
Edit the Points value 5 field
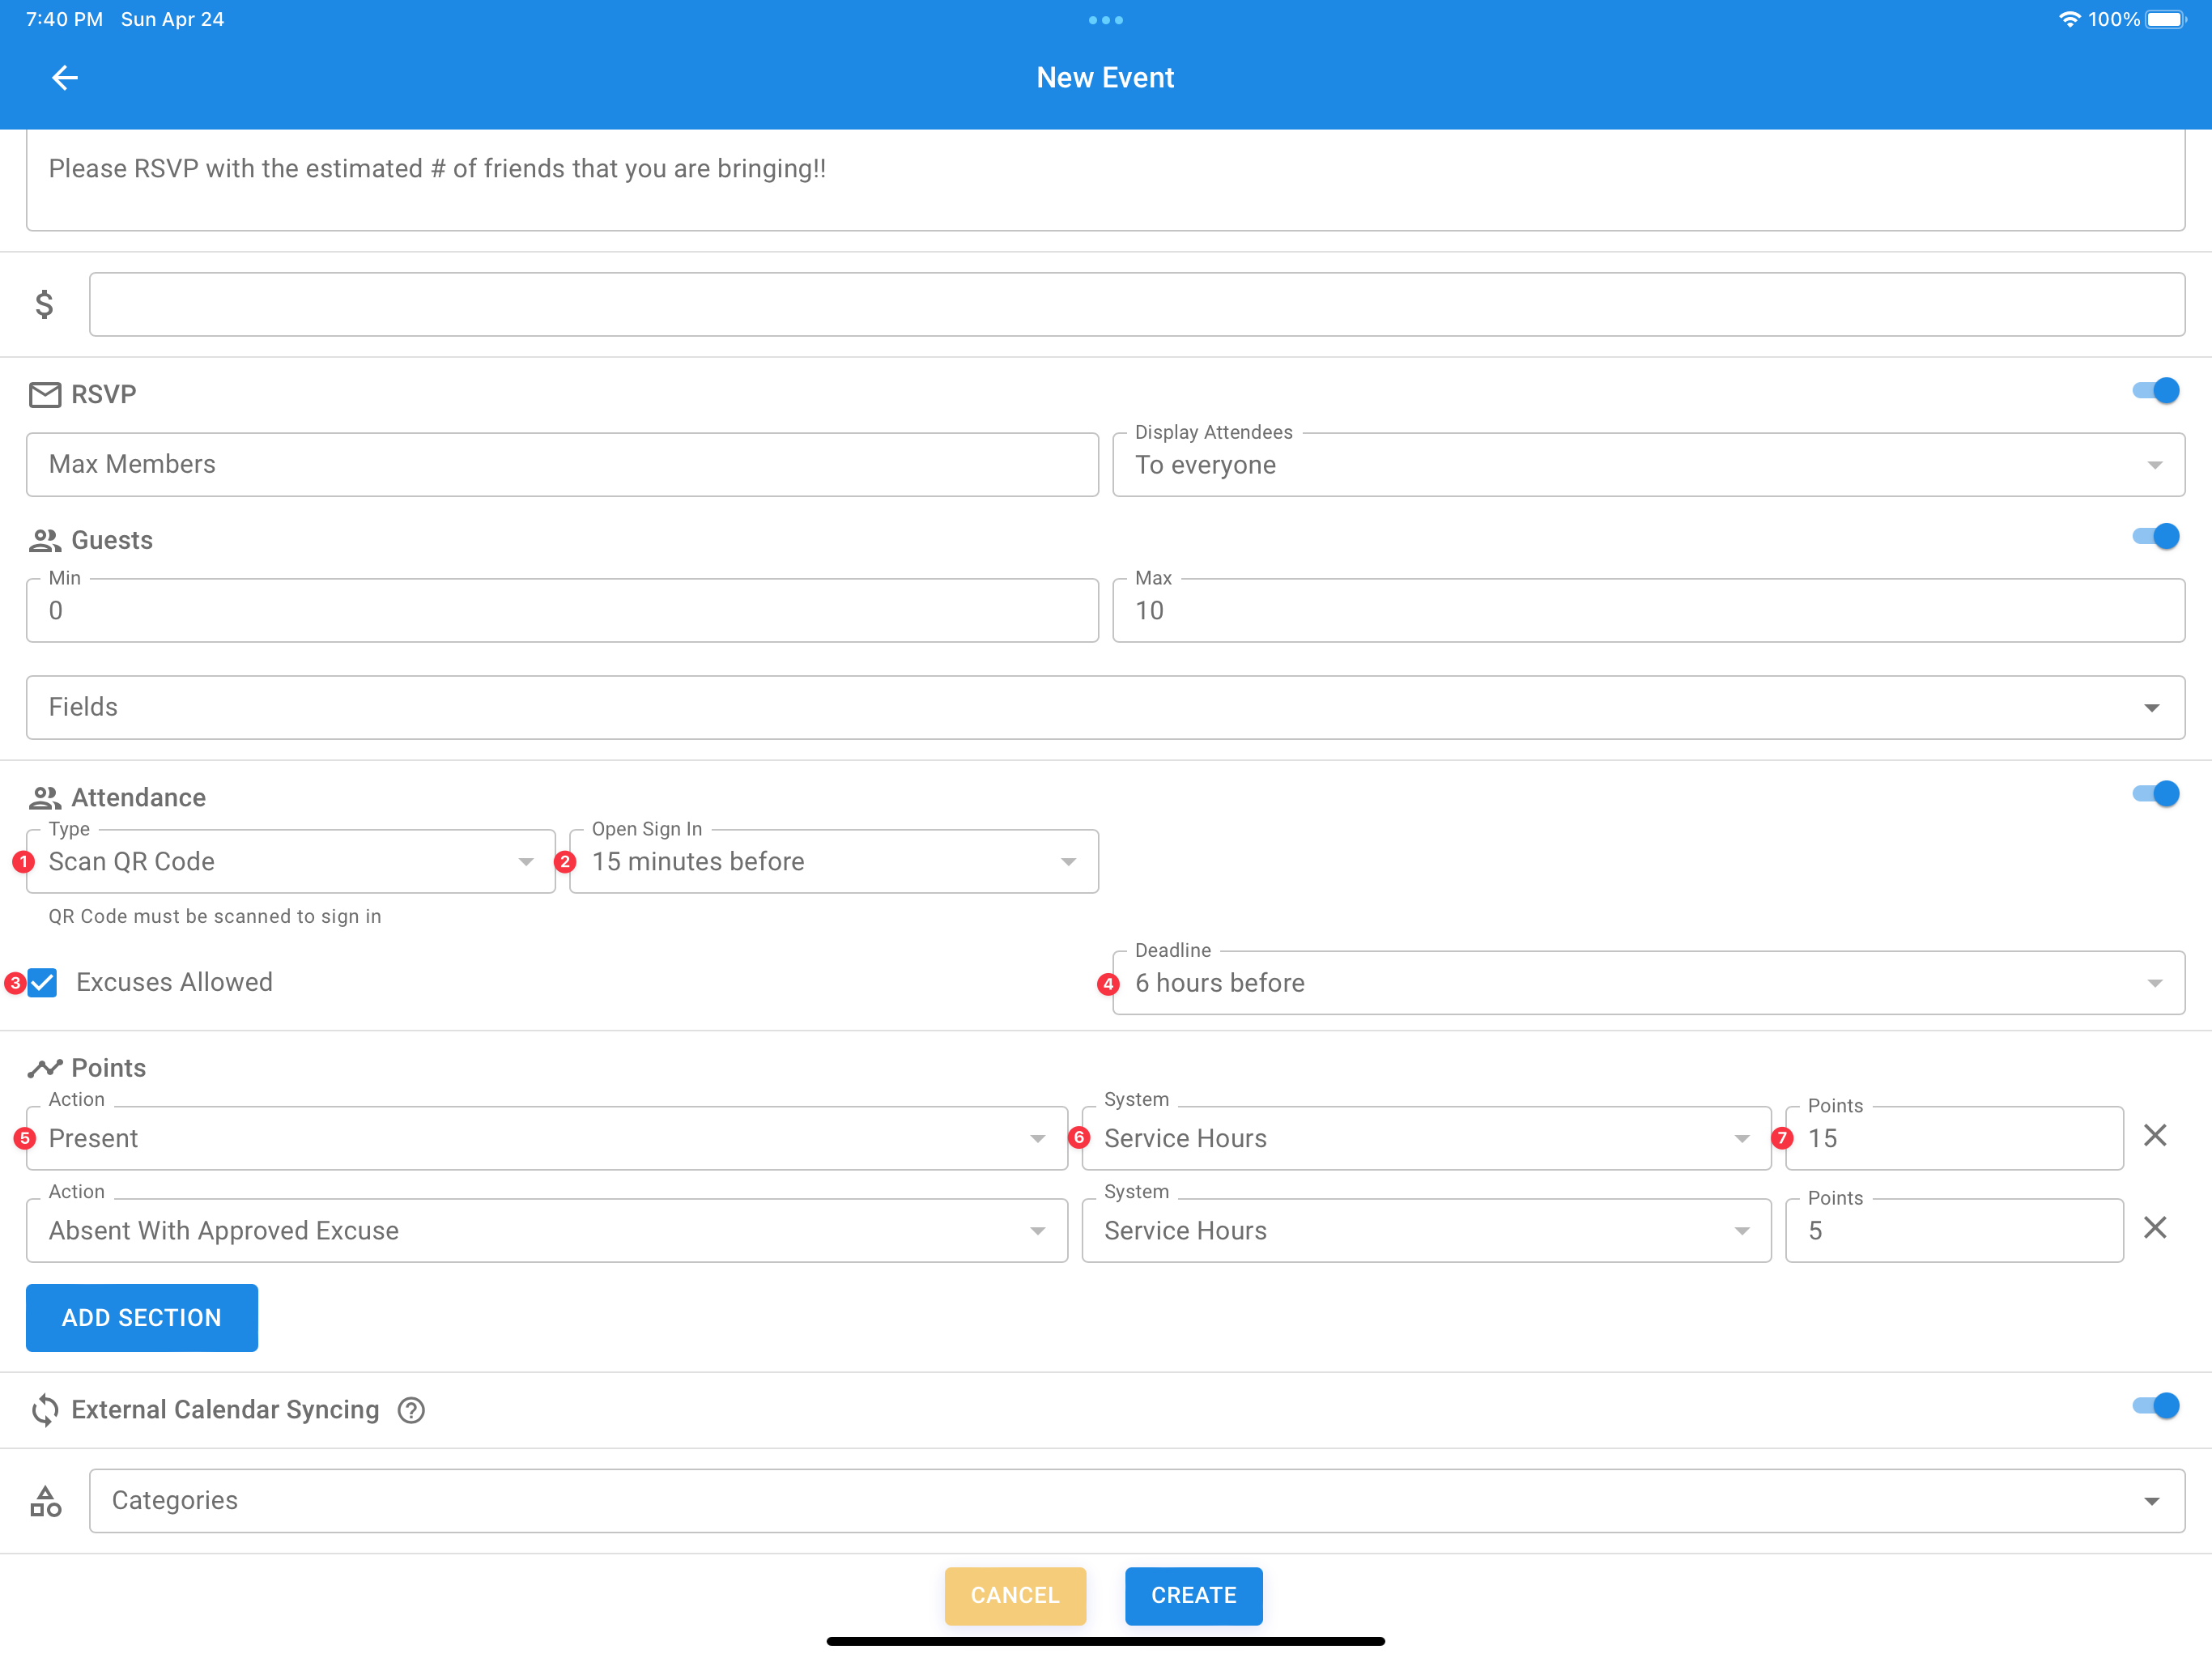tap(1954, 1231)
